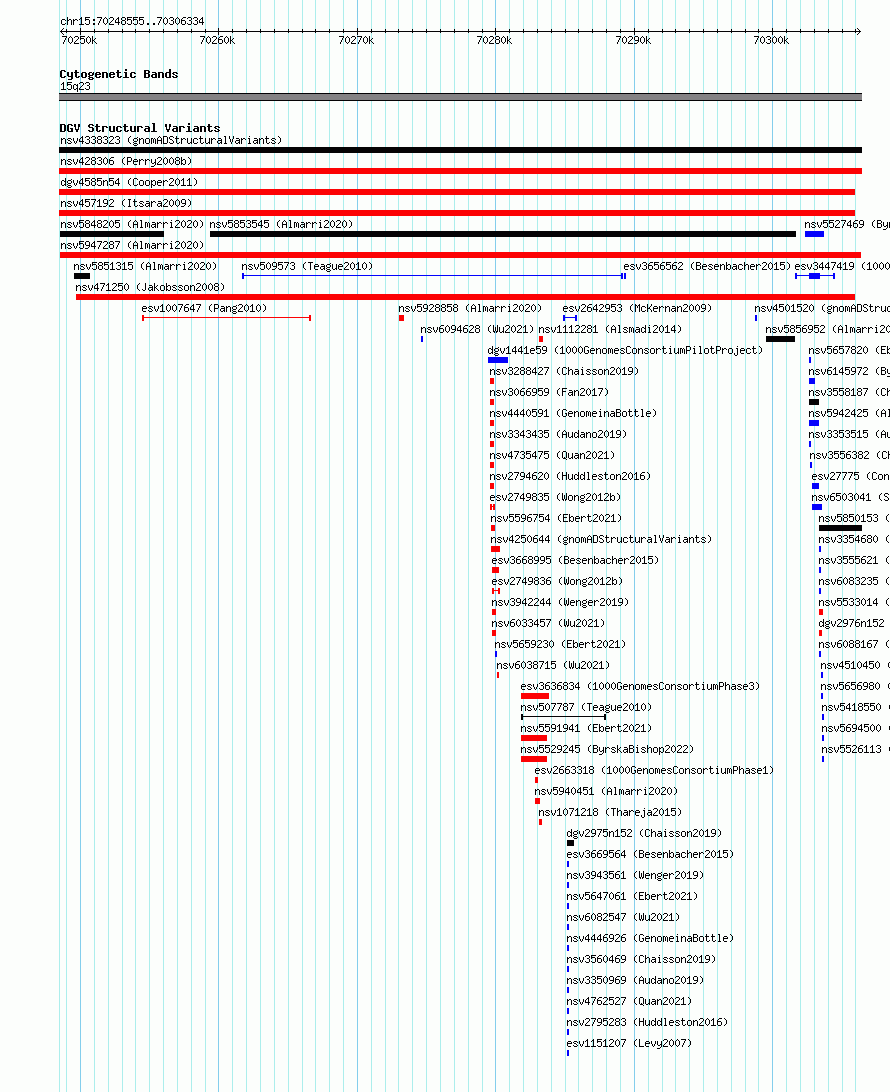The image size is (890, 1092).
Task: Select nsv5529245 (ByrskaBishop2022) label
Action: pos(607,749)
